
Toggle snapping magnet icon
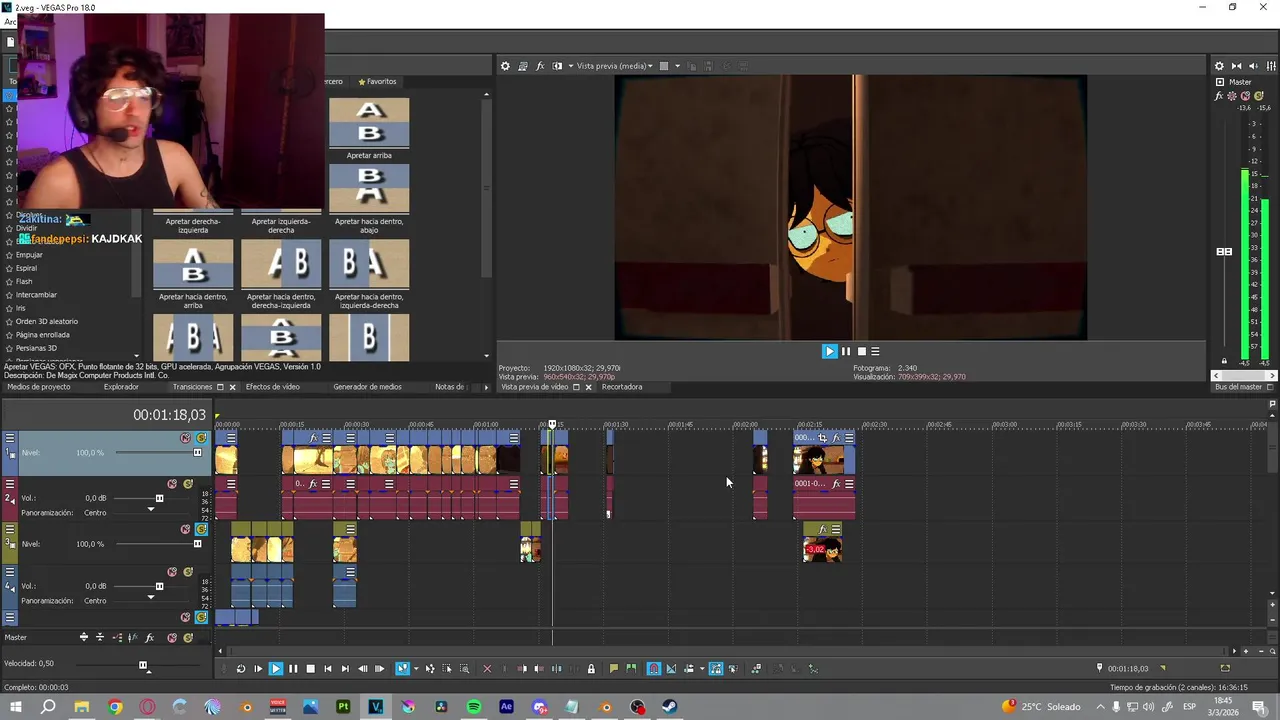pyautogui.click(x=654, y=669)
